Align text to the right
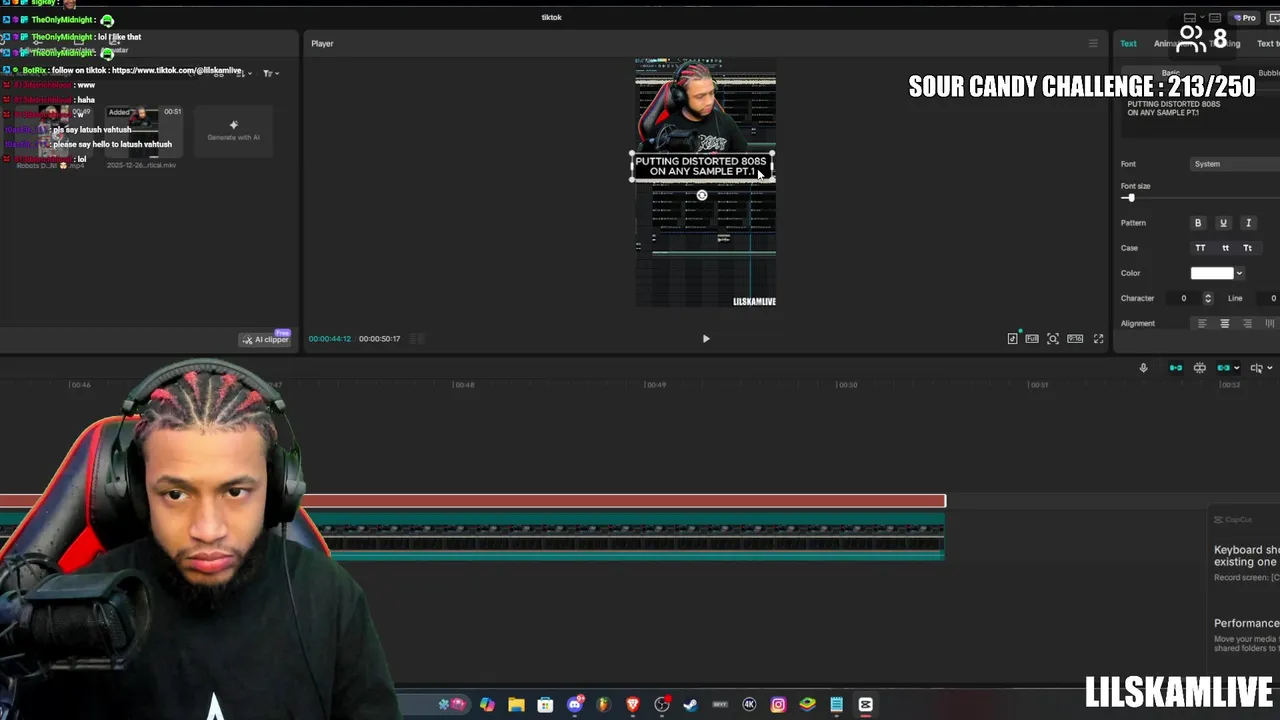Screen dimensions: 1280x720 (x=1247, y=324)
